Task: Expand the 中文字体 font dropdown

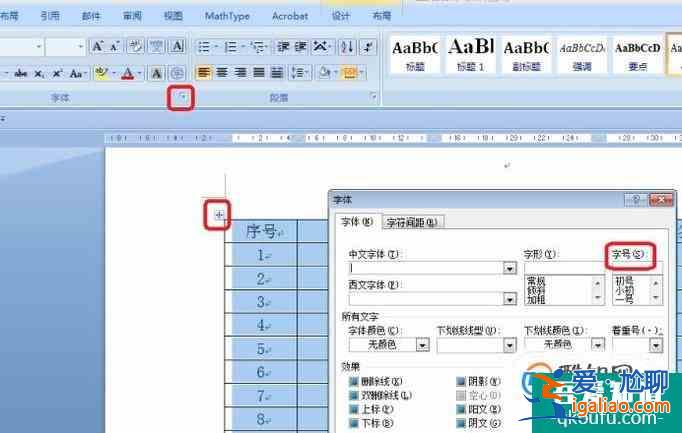Action: (509, 269)
